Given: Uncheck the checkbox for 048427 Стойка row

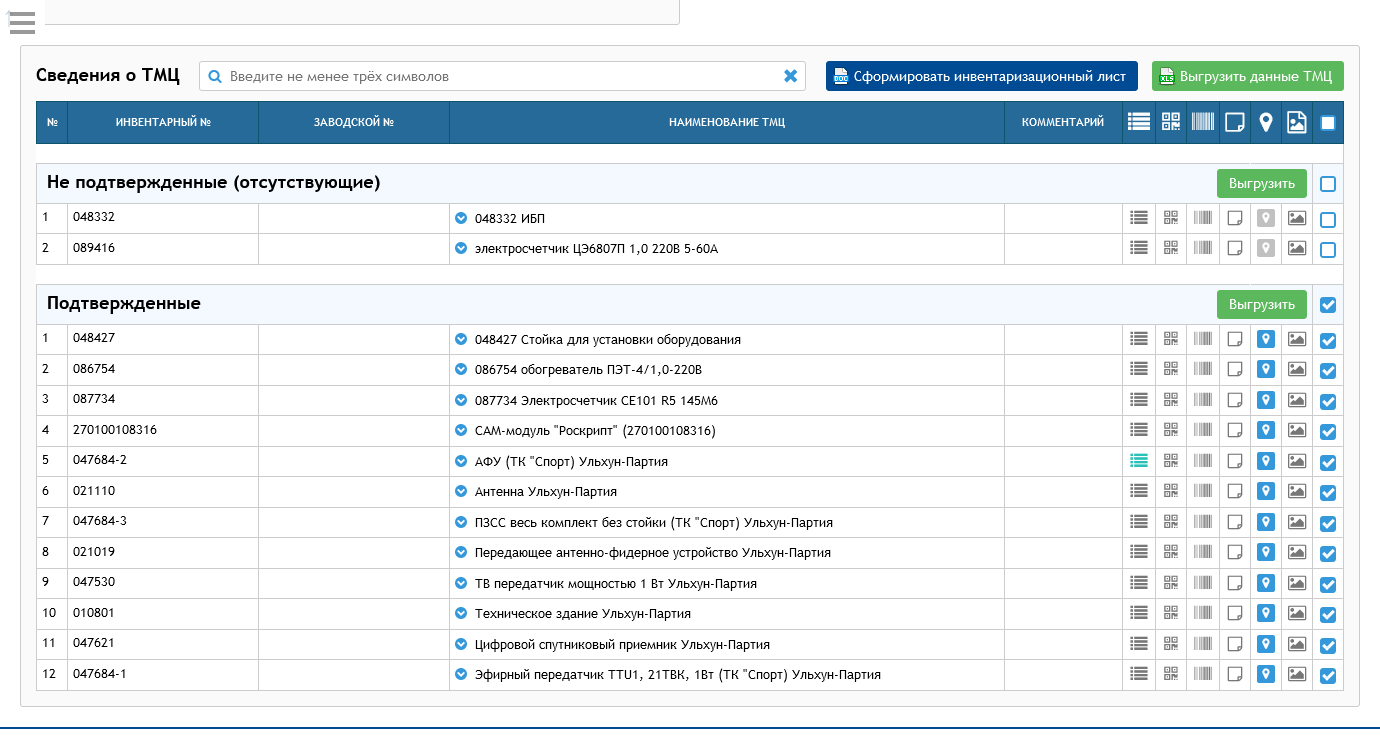Looking at the screenshot, I should coord(1328,341).
